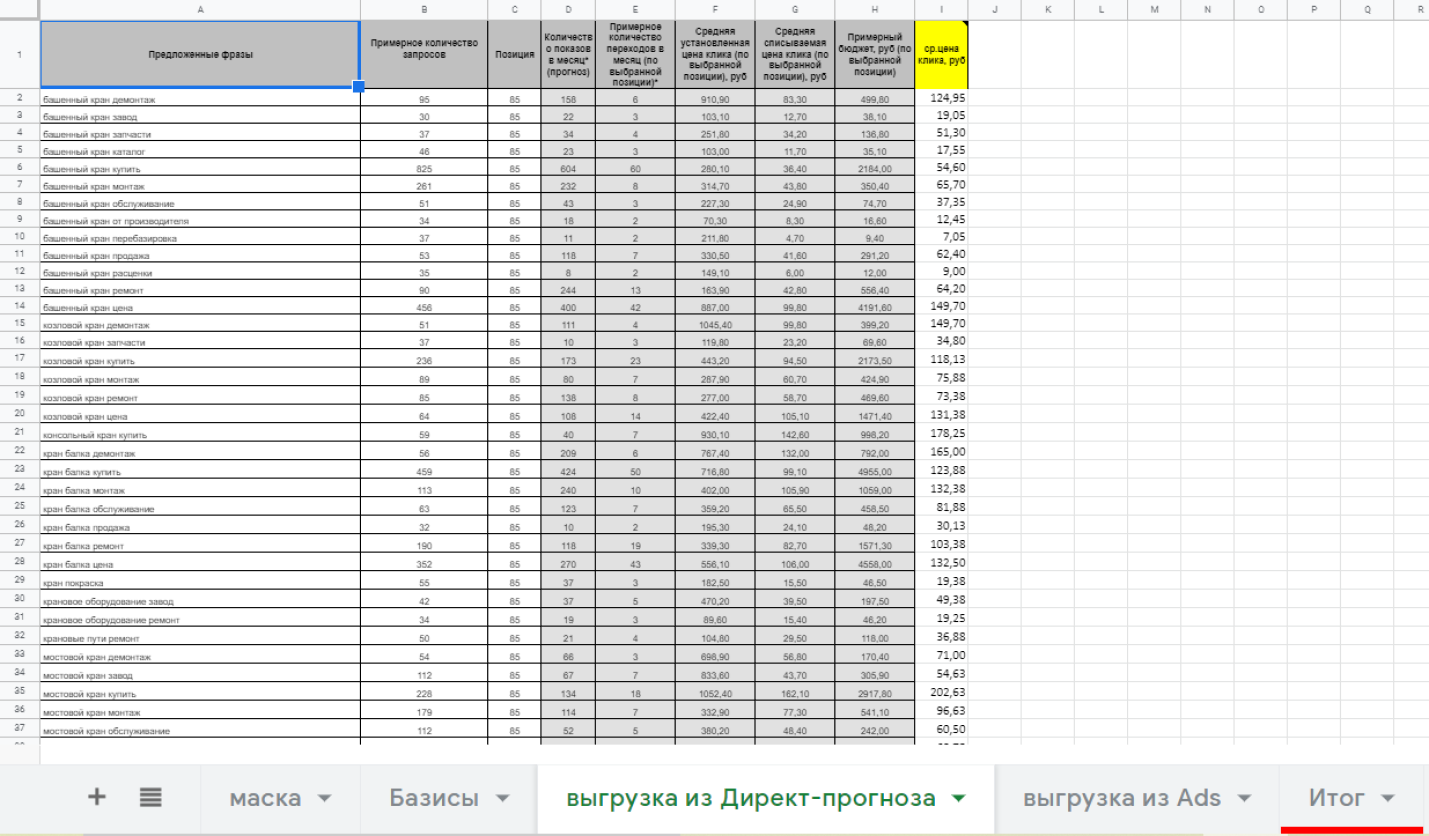The width and height of the screenshot is (1429, 836).
Task: Click header 'Средняя списываемая цена клика'
Action: (795, 55)
